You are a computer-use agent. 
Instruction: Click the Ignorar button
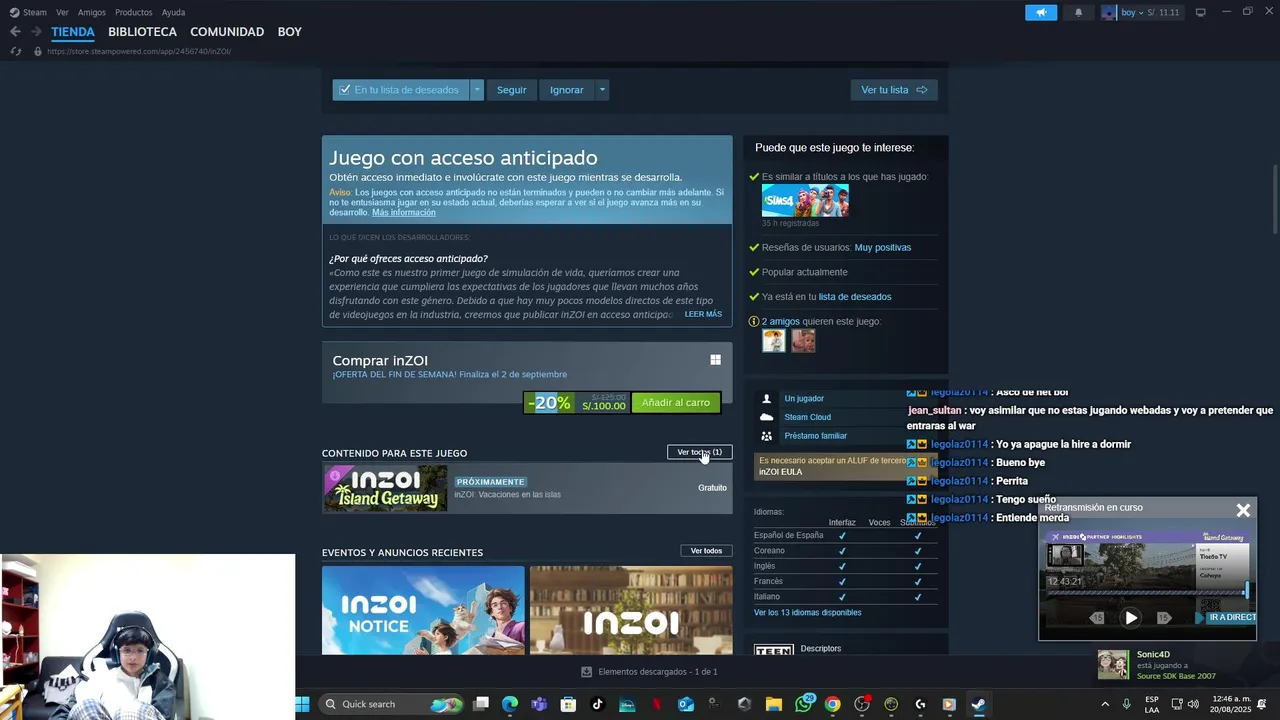coord(566,90)
